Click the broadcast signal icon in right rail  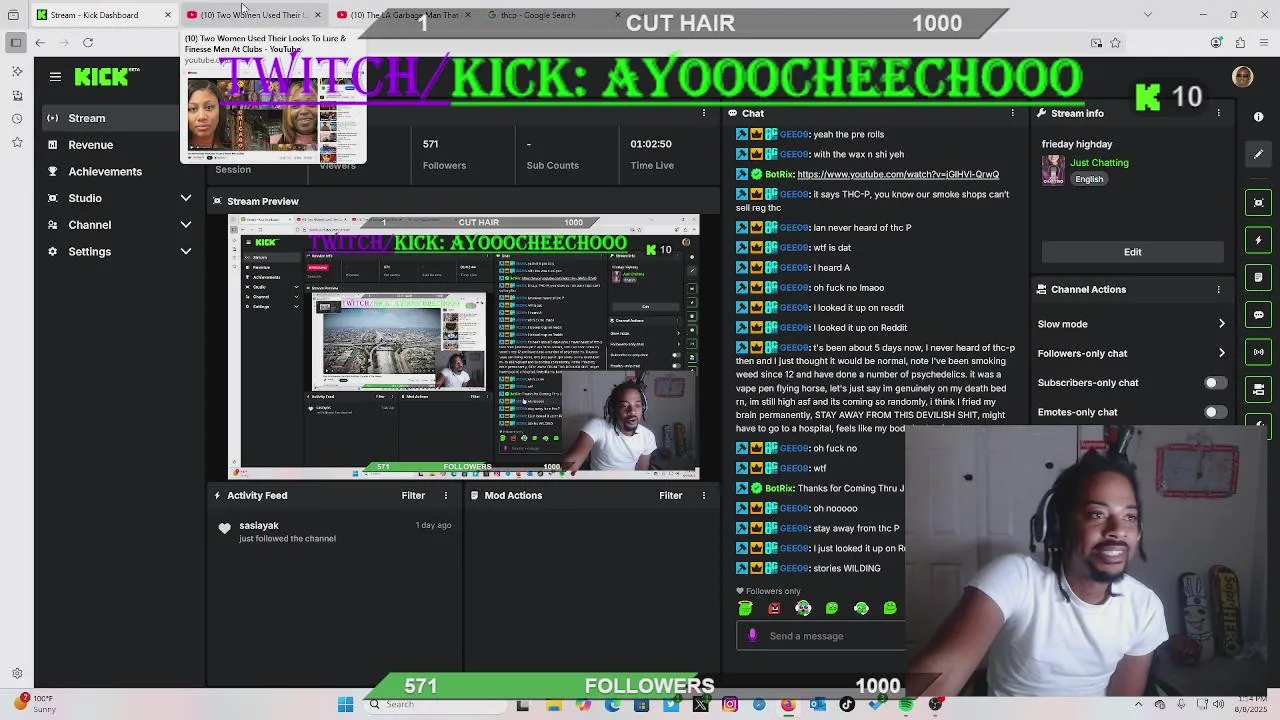click(x=1258, y=351)
